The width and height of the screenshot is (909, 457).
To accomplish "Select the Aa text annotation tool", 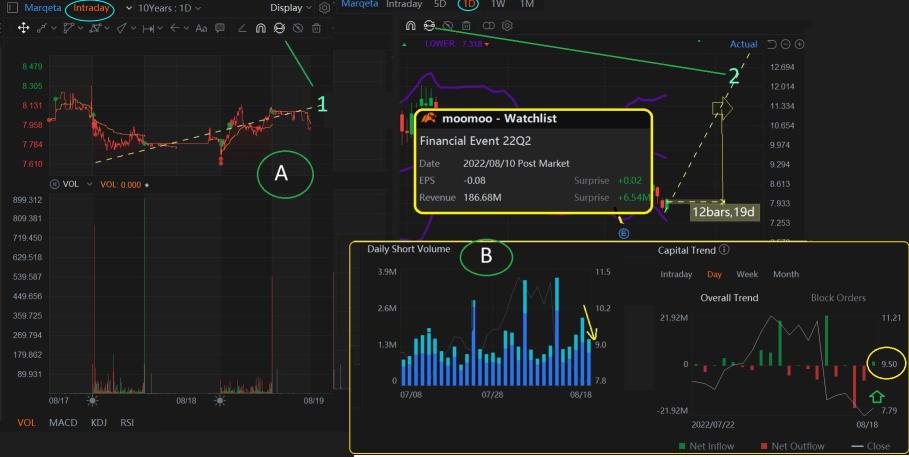I will coord(201,28).
